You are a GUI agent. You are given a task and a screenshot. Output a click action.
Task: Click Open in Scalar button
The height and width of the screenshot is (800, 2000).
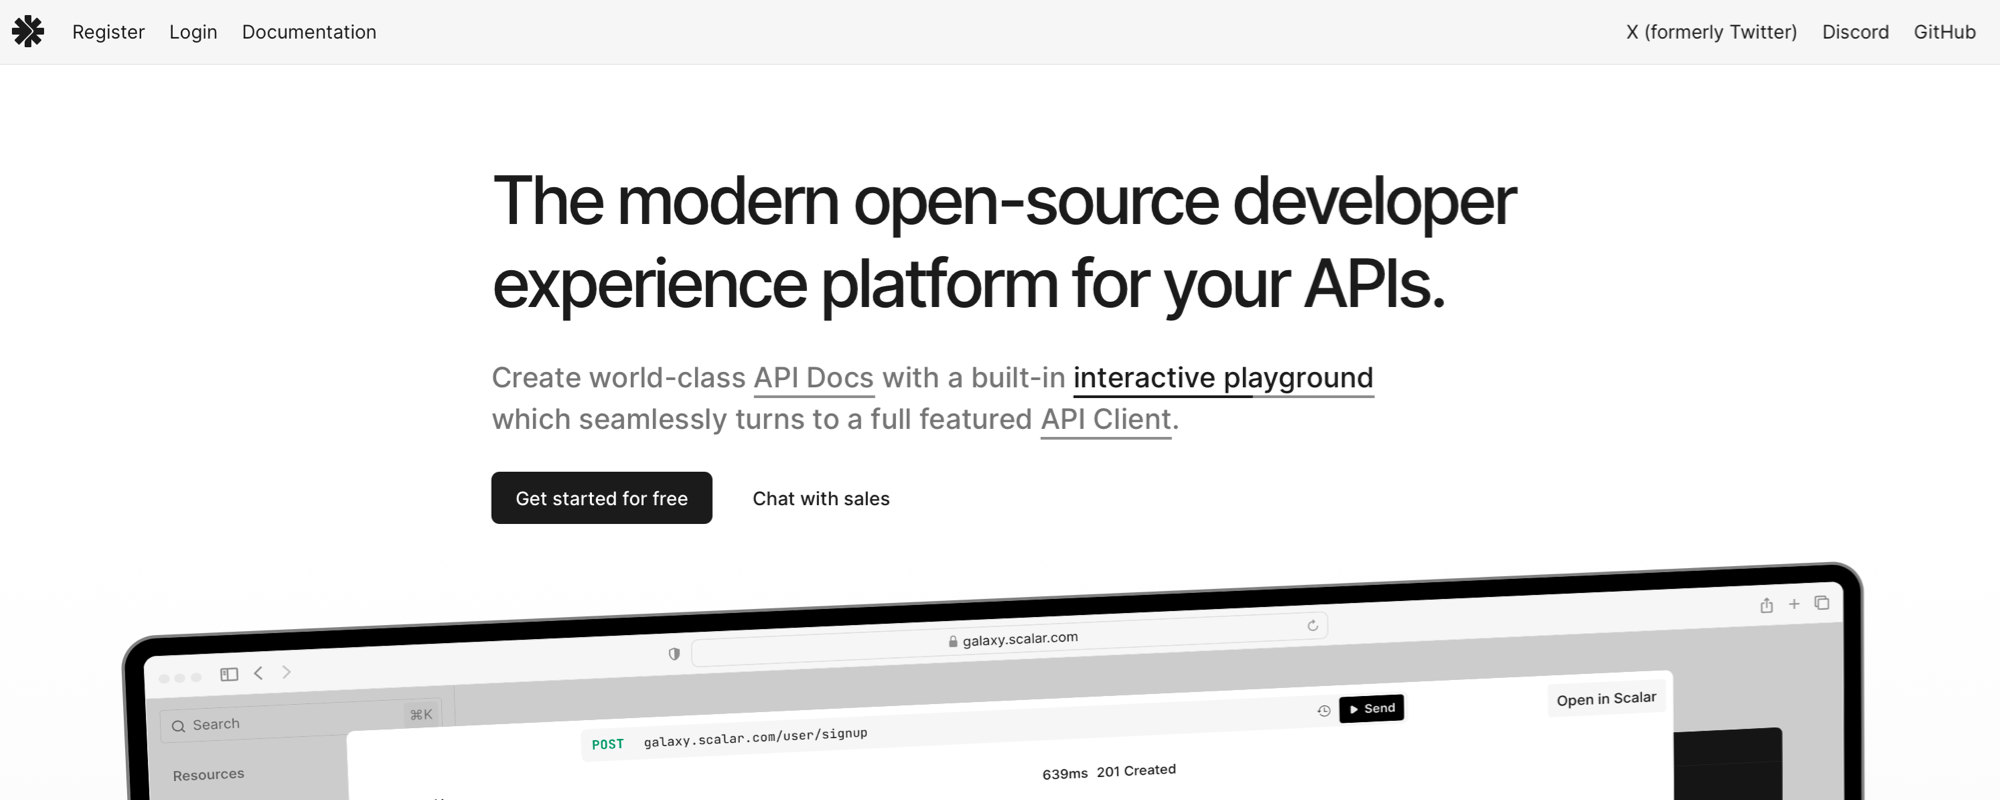coord(1606,699)
